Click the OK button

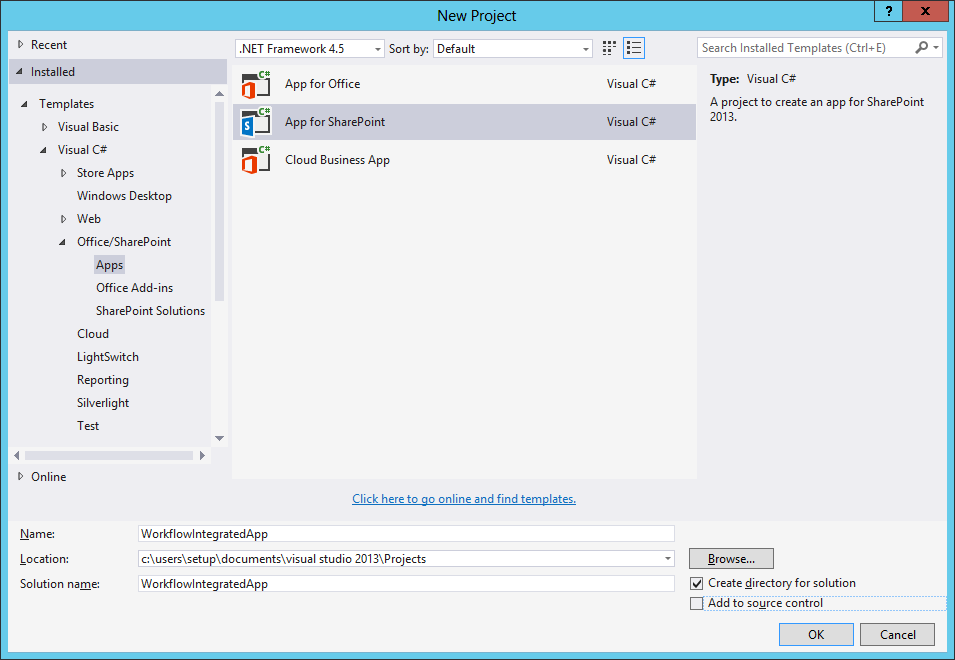(816, 634)
